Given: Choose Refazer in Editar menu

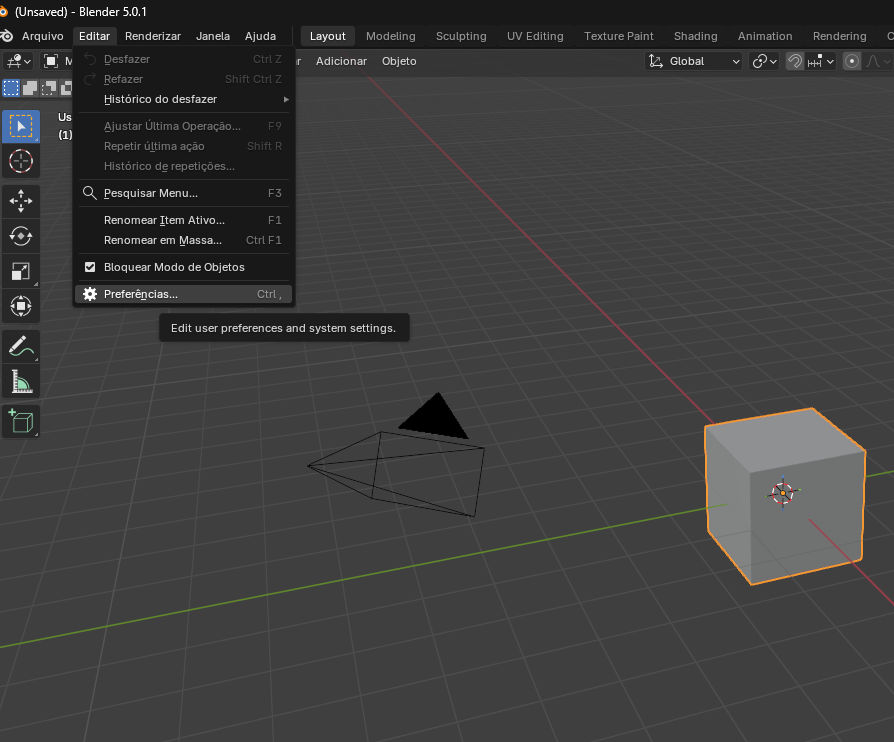Looking at the screenshot, I should click(183, 79).
